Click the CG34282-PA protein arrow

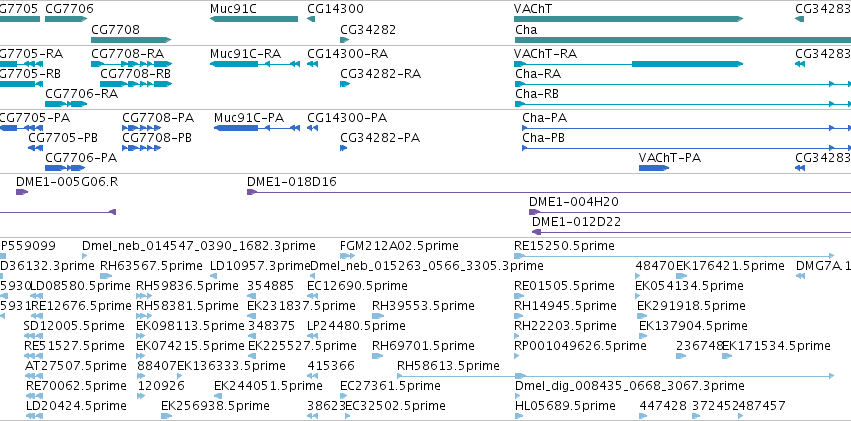pyautogui.click(x=344, y=148)
